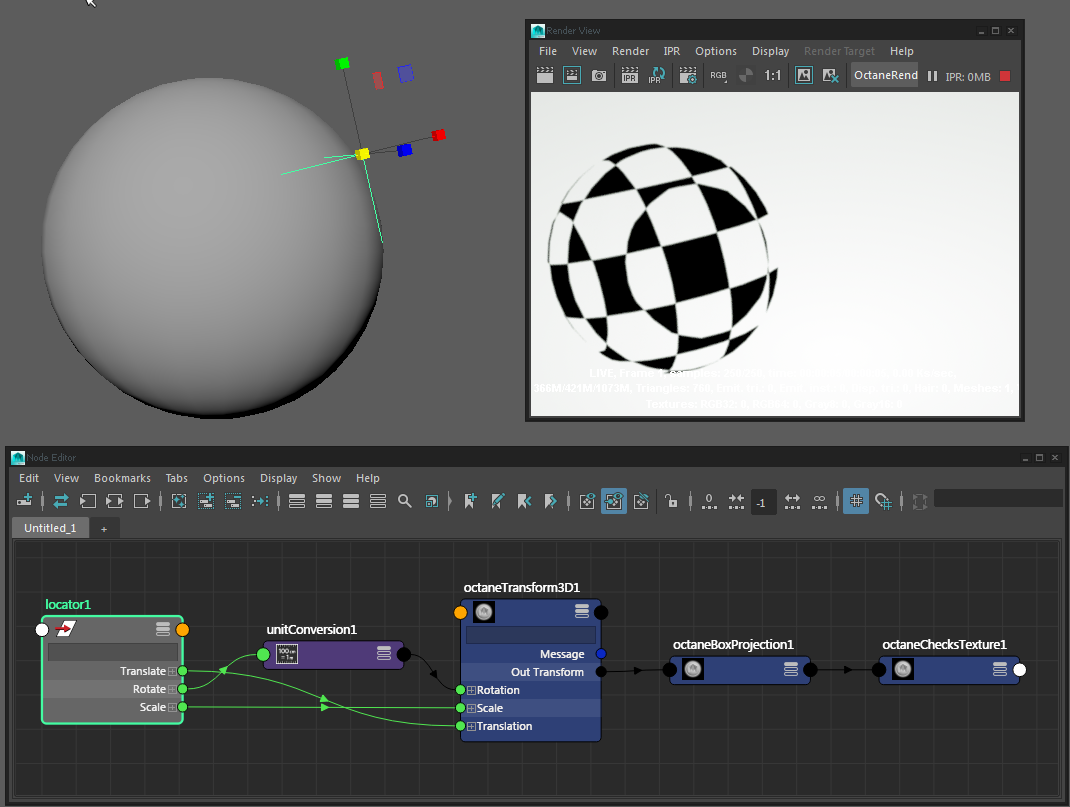The width and height of the screenshot is (1070, 807).
Task: Click the search magnifier icon in Node Editor
Action: [x=405, y=501]
